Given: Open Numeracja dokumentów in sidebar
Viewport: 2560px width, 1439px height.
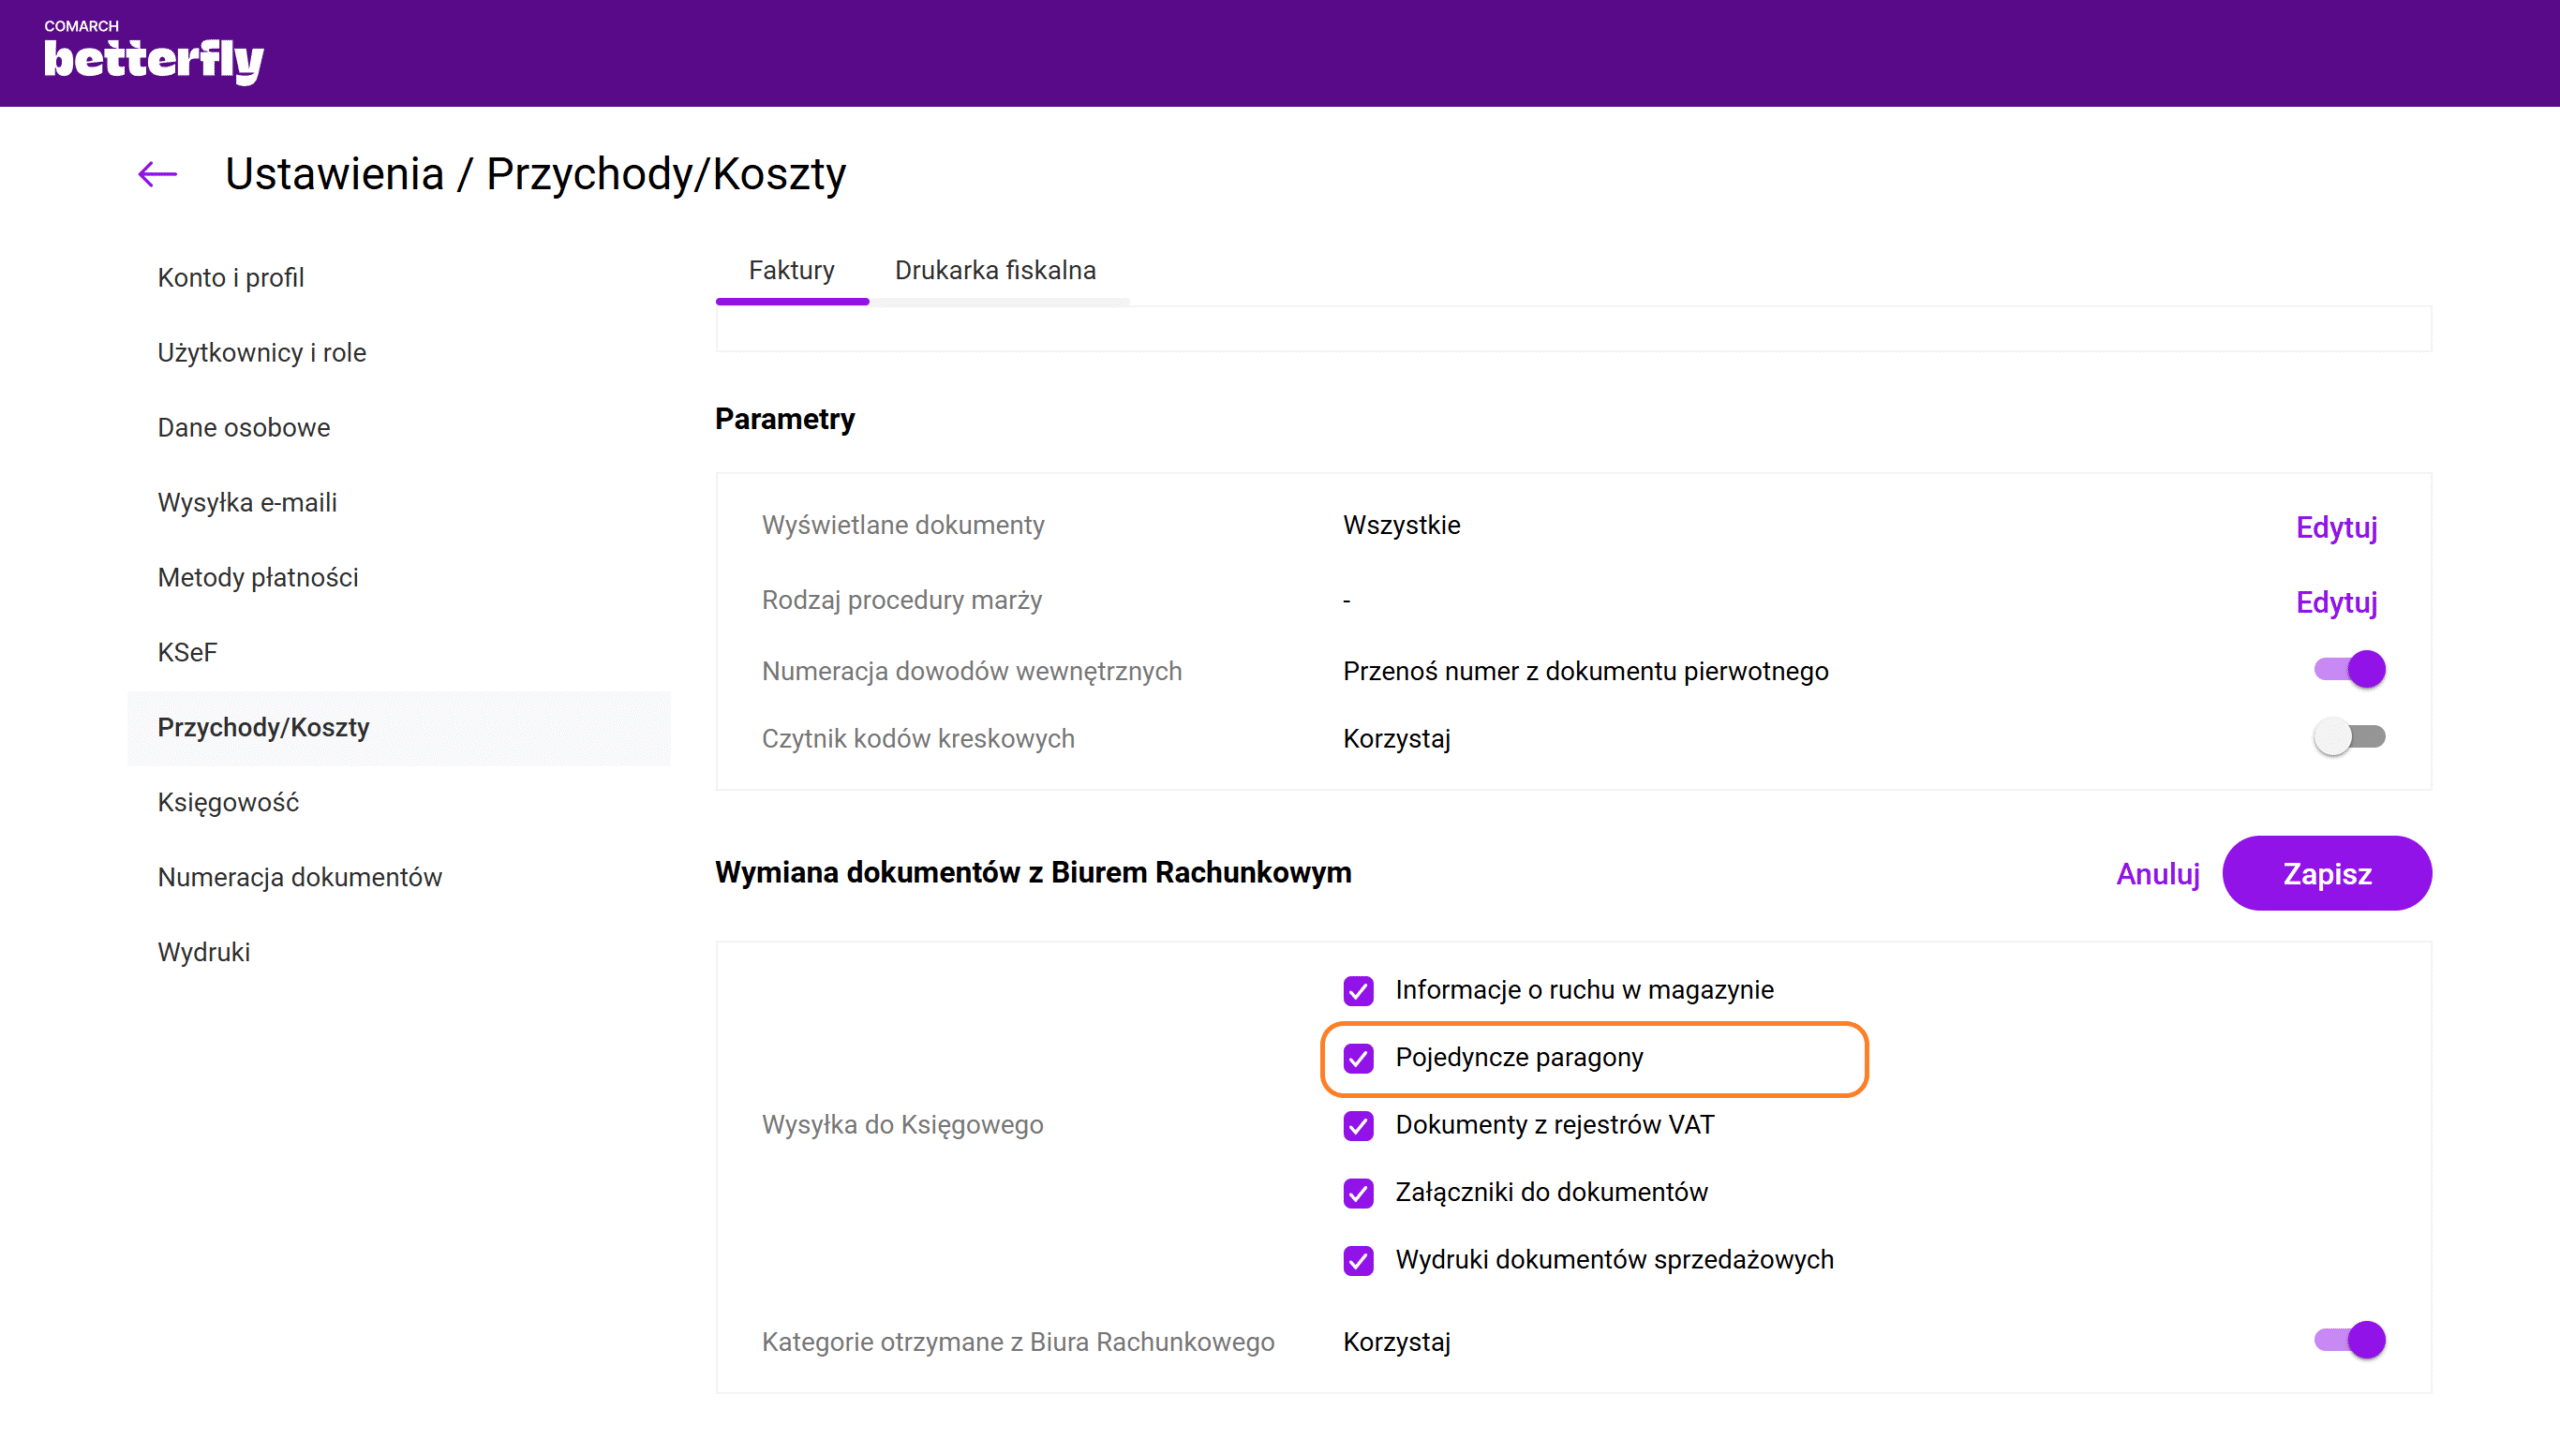Looking at the screenshot, I should point(299,877).
